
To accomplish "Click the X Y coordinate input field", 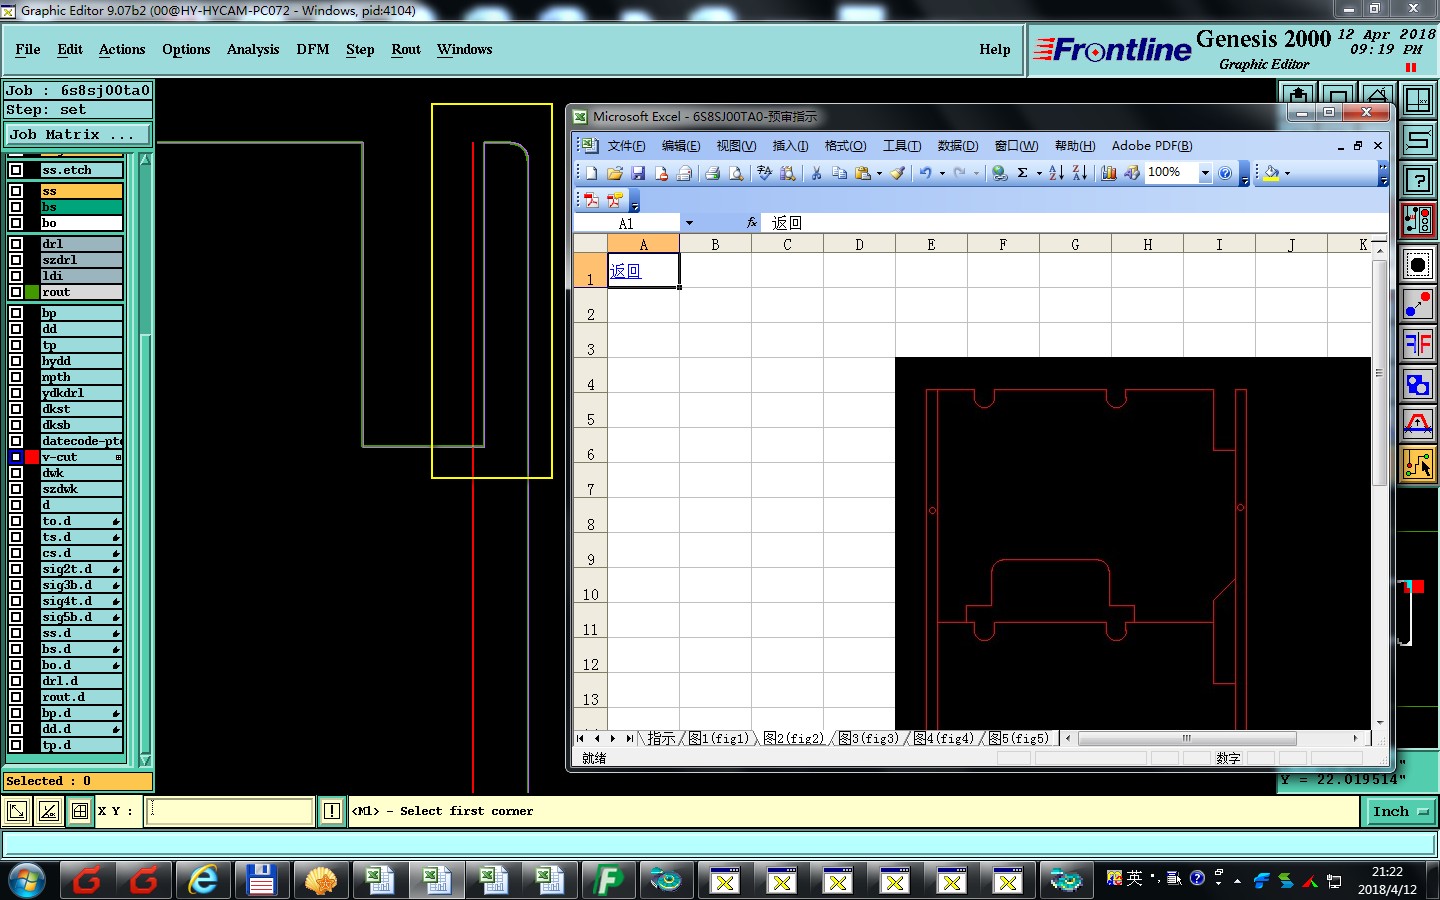I will tap(231, 811).
